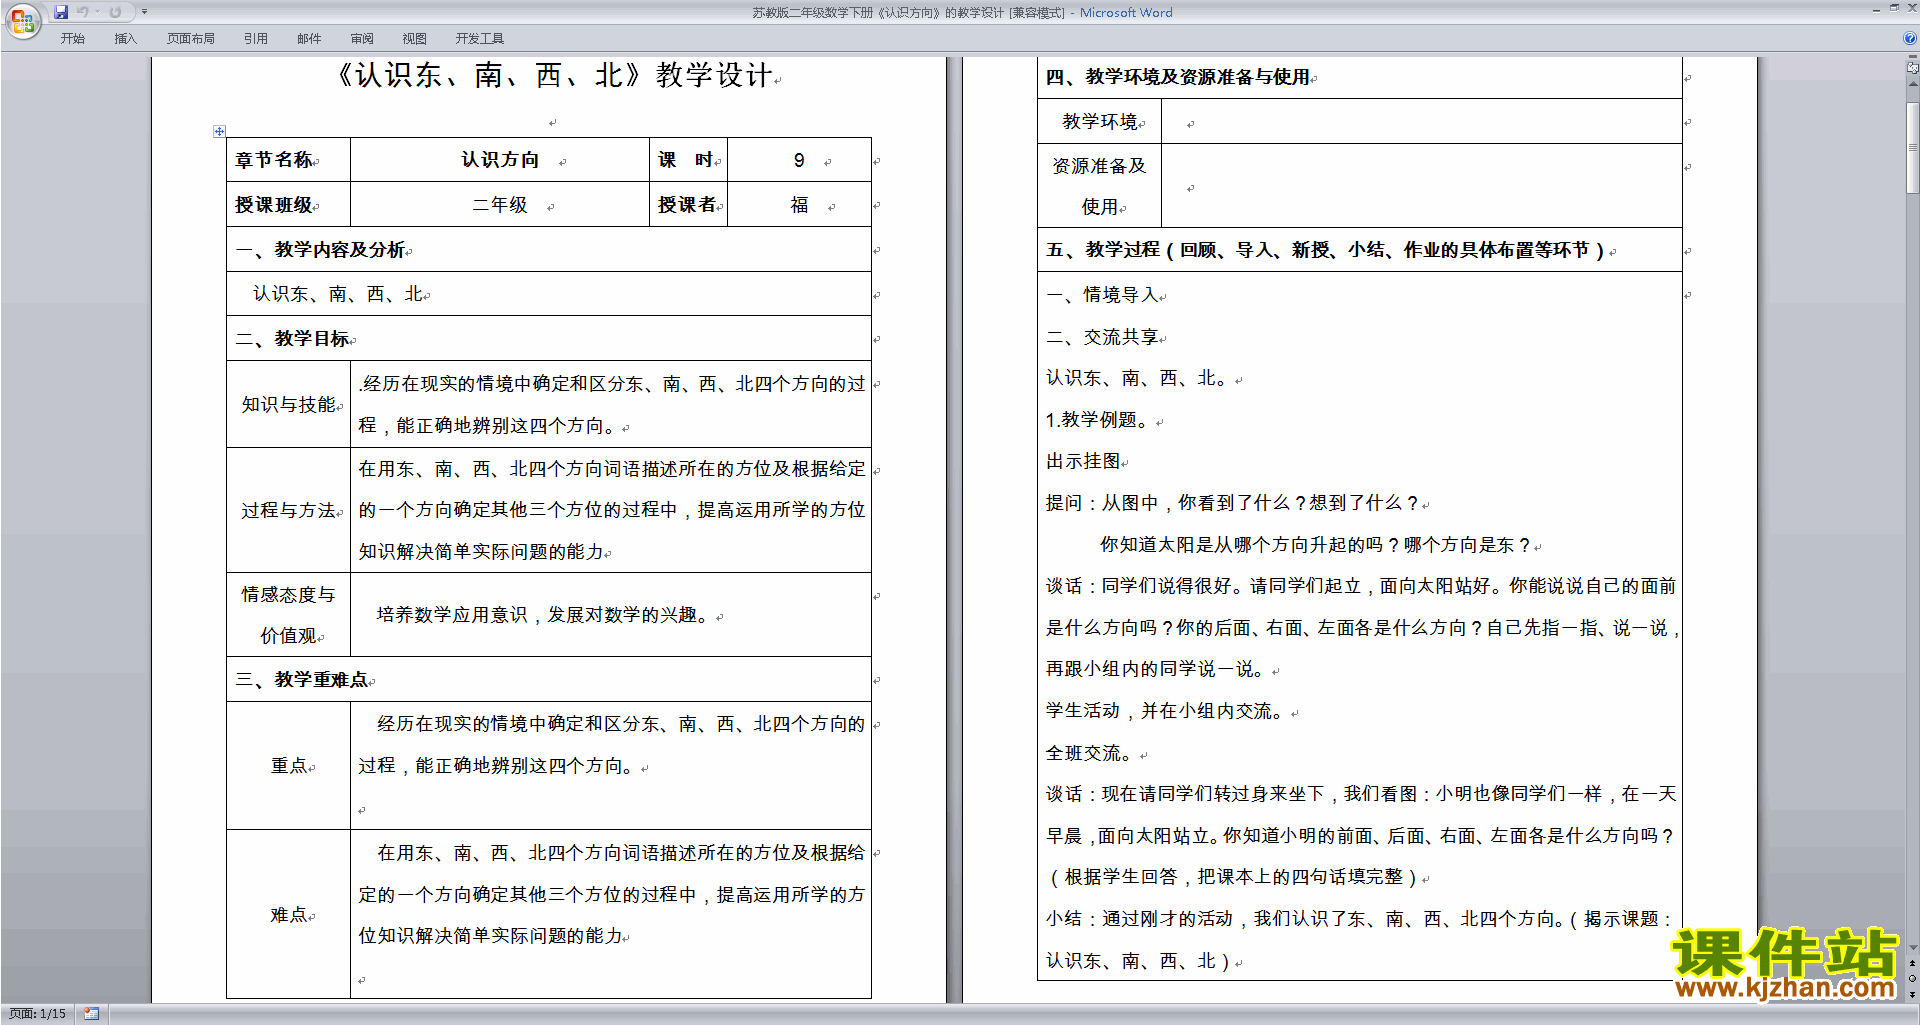1920x1025 pixels.
Task: Click the 难点 cell
Action: point(288,915)
